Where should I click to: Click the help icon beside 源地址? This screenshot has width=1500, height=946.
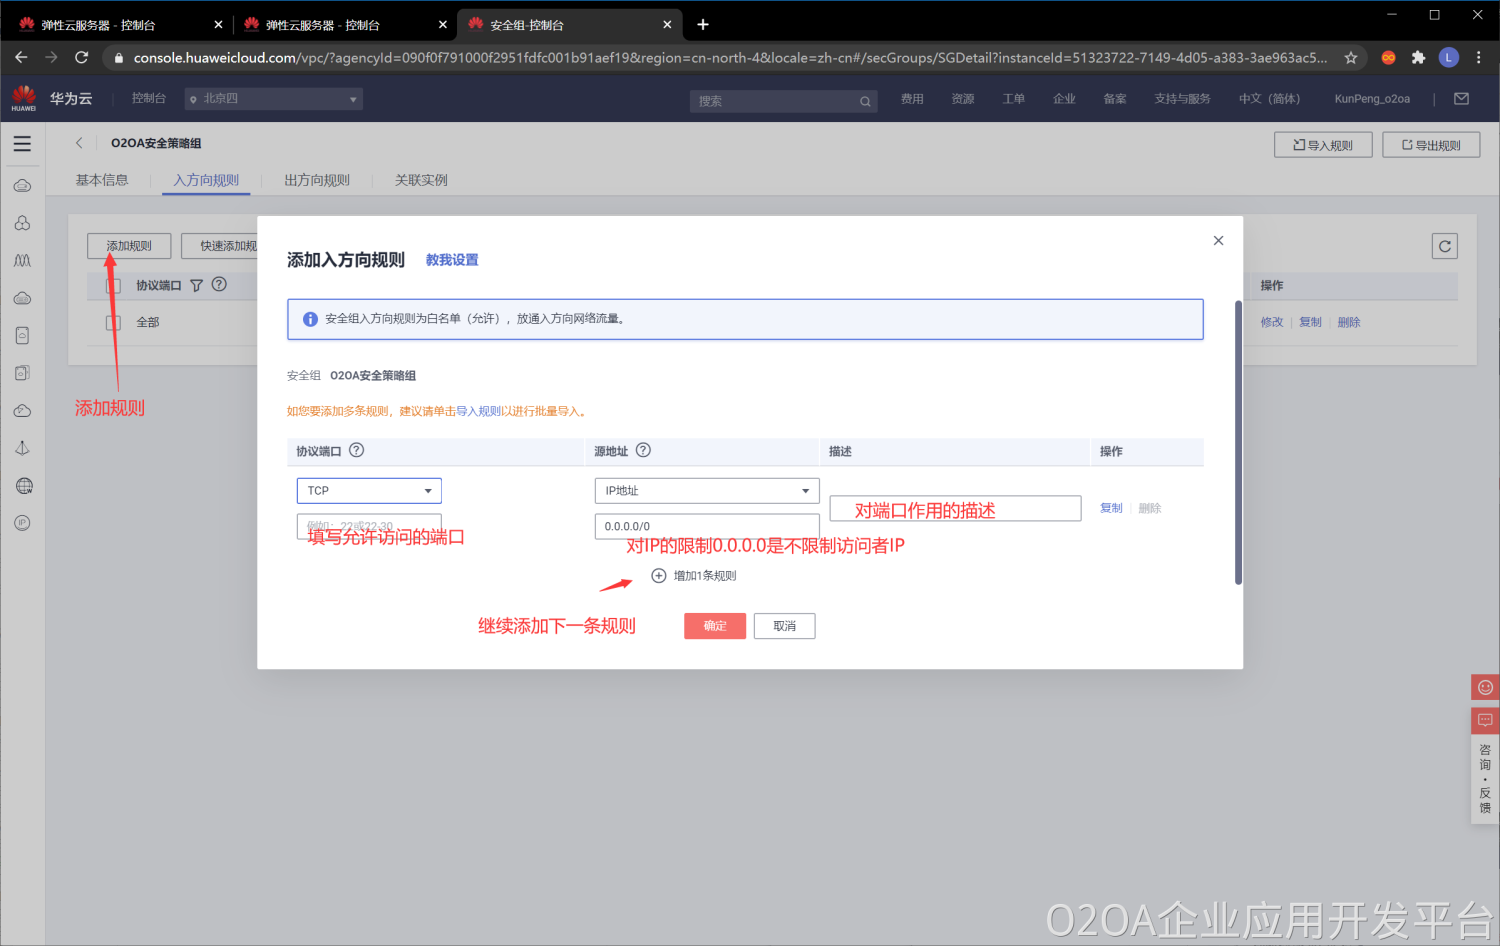click(644, 450)
